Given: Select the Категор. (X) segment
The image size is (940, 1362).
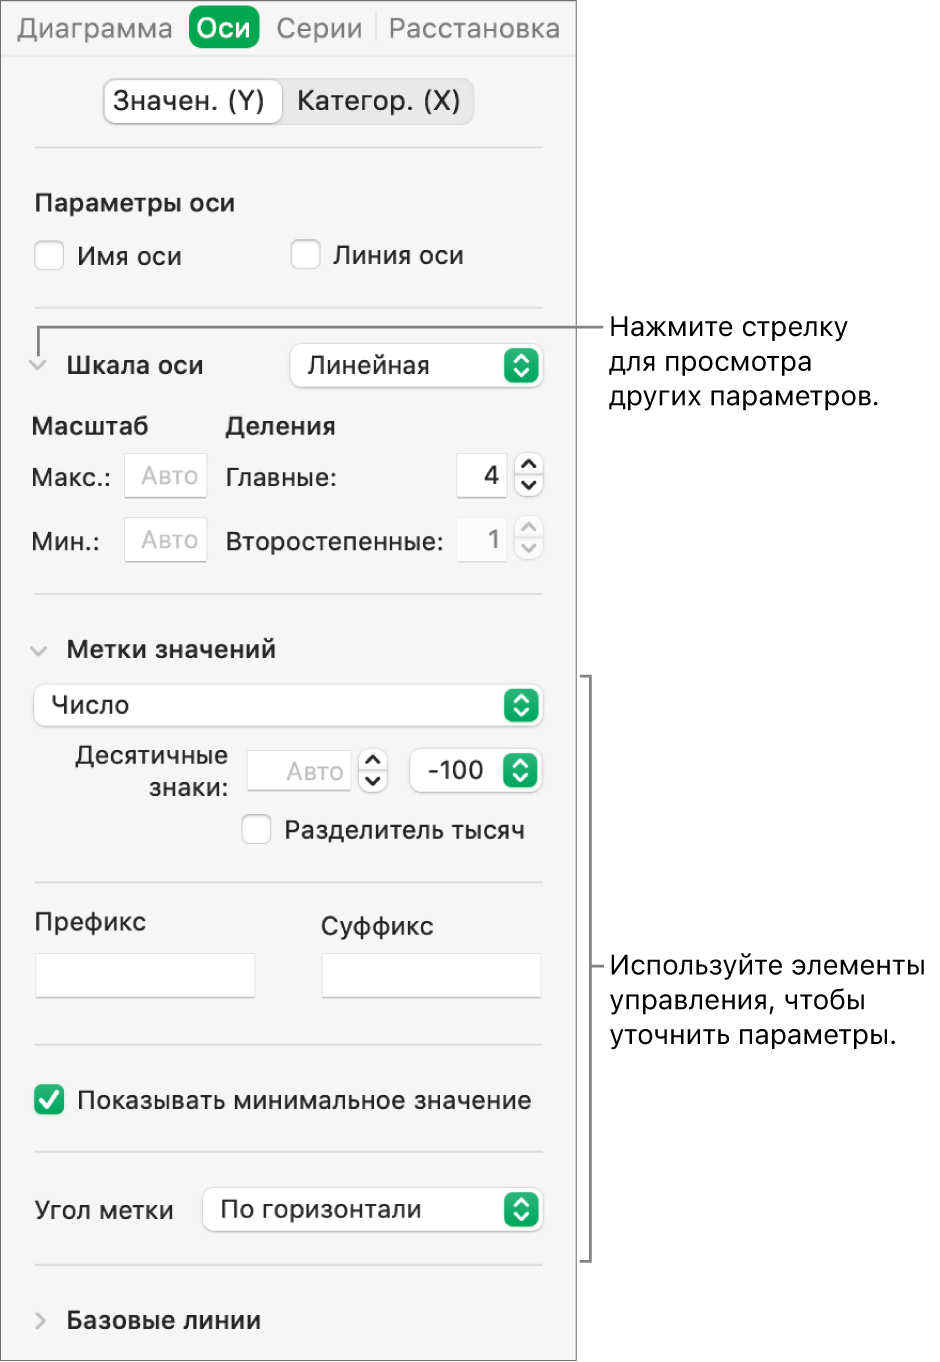Looking at the screenshot, I should (378, 101).
